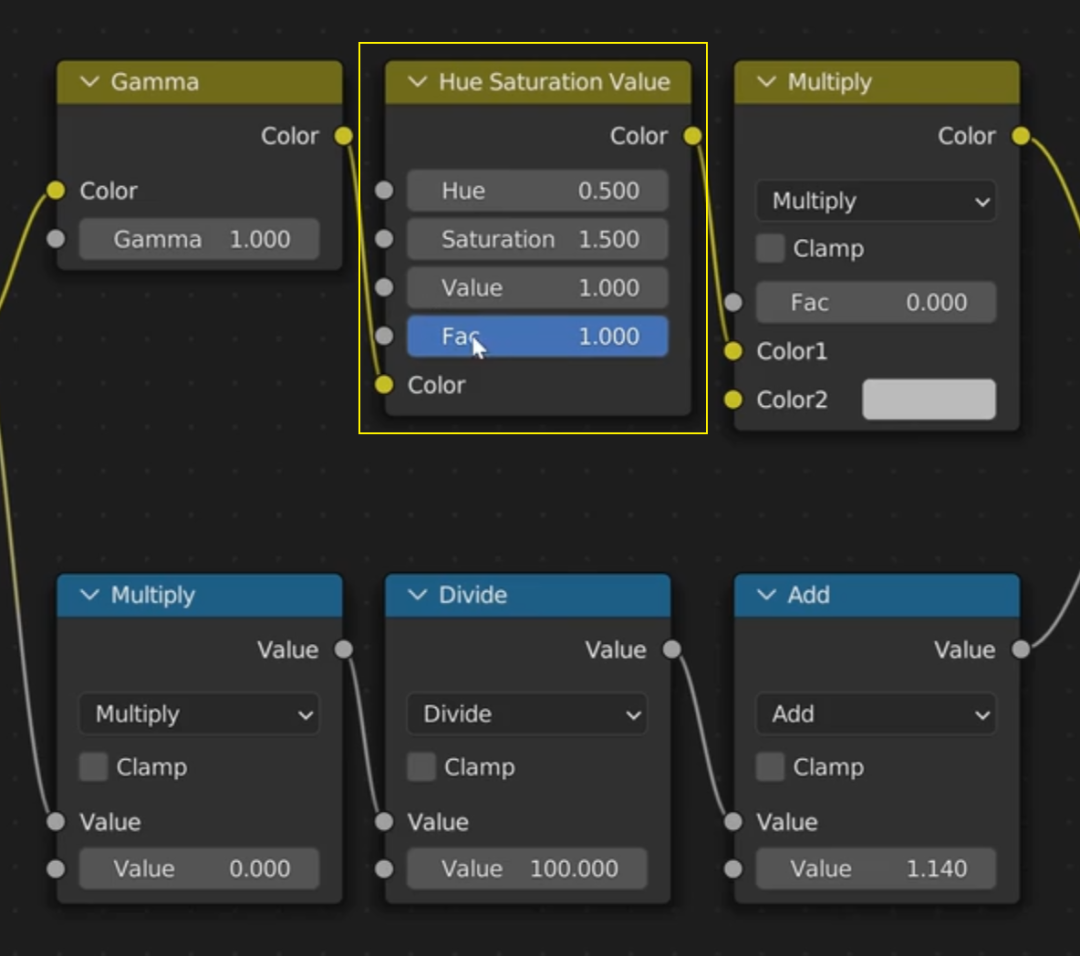The height and width of the screenshot is (956, 1080).
Task: Click the highlighted Fac 1.000 field
Action: point(537,336)
